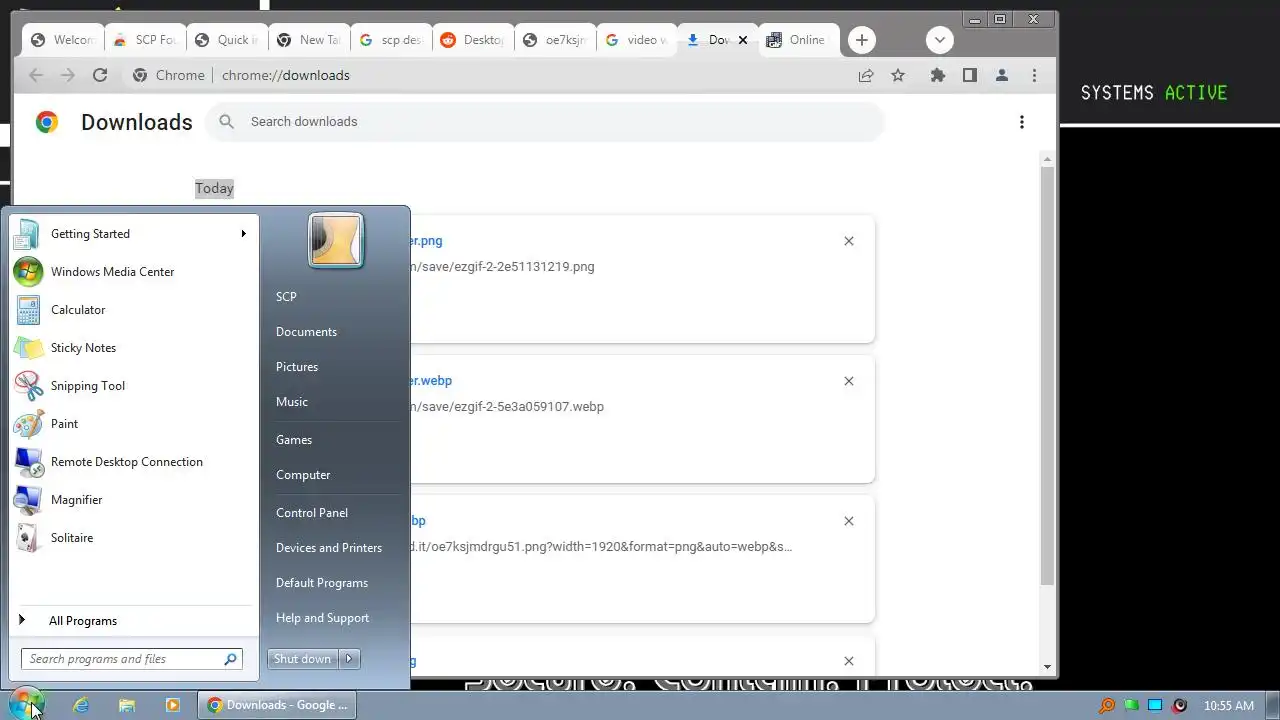Click the chrome://downloads address bar
The image size is (1280, 720).
pos(488,75)
